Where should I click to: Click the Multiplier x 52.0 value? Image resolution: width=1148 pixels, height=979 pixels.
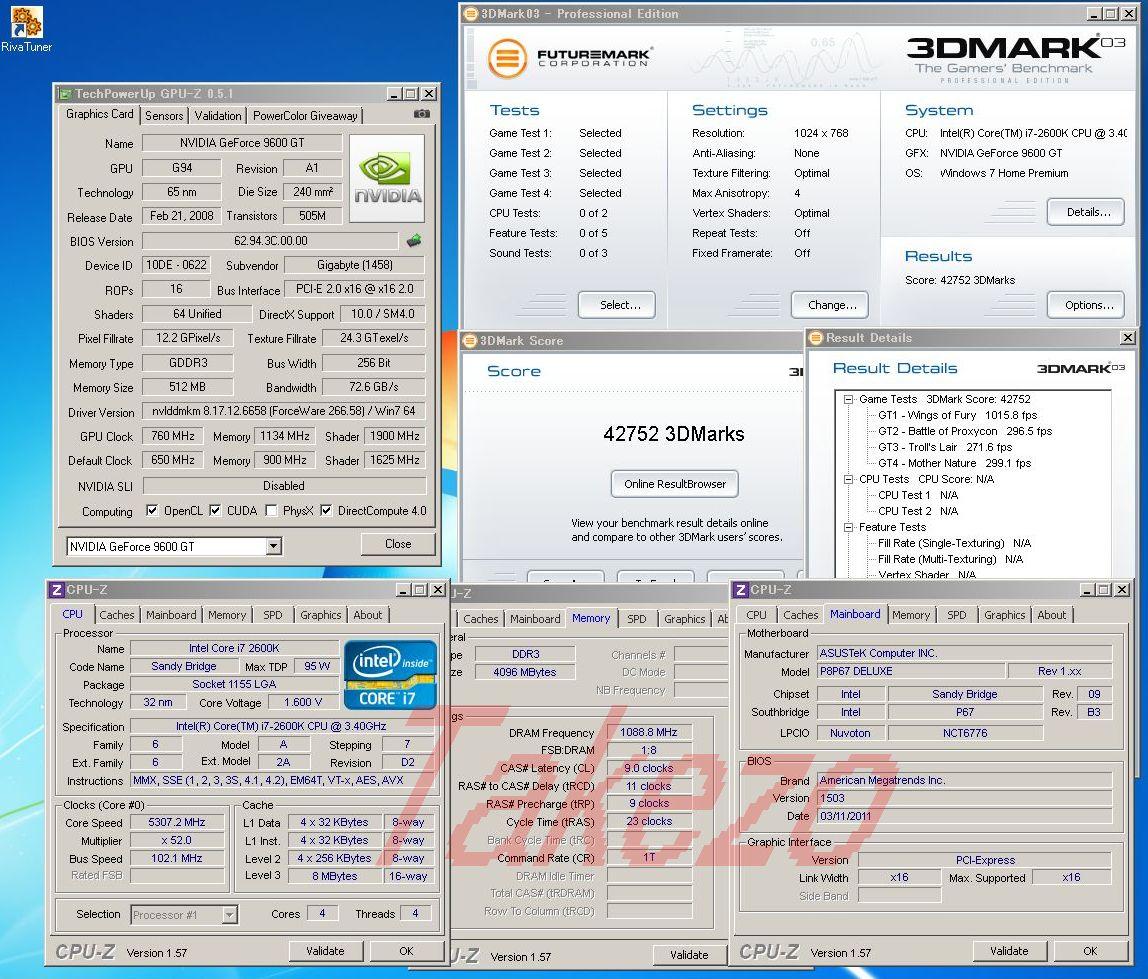click(x=176, y=841)
